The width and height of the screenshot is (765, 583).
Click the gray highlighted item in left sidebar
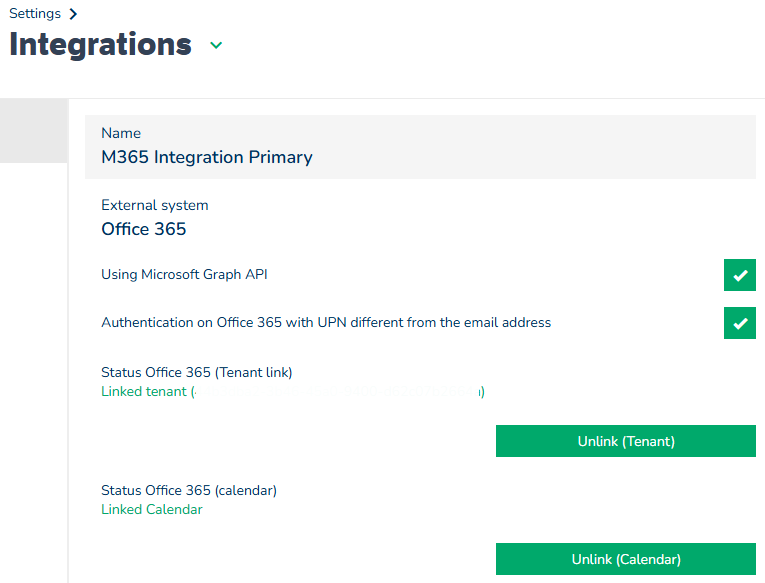33,130
